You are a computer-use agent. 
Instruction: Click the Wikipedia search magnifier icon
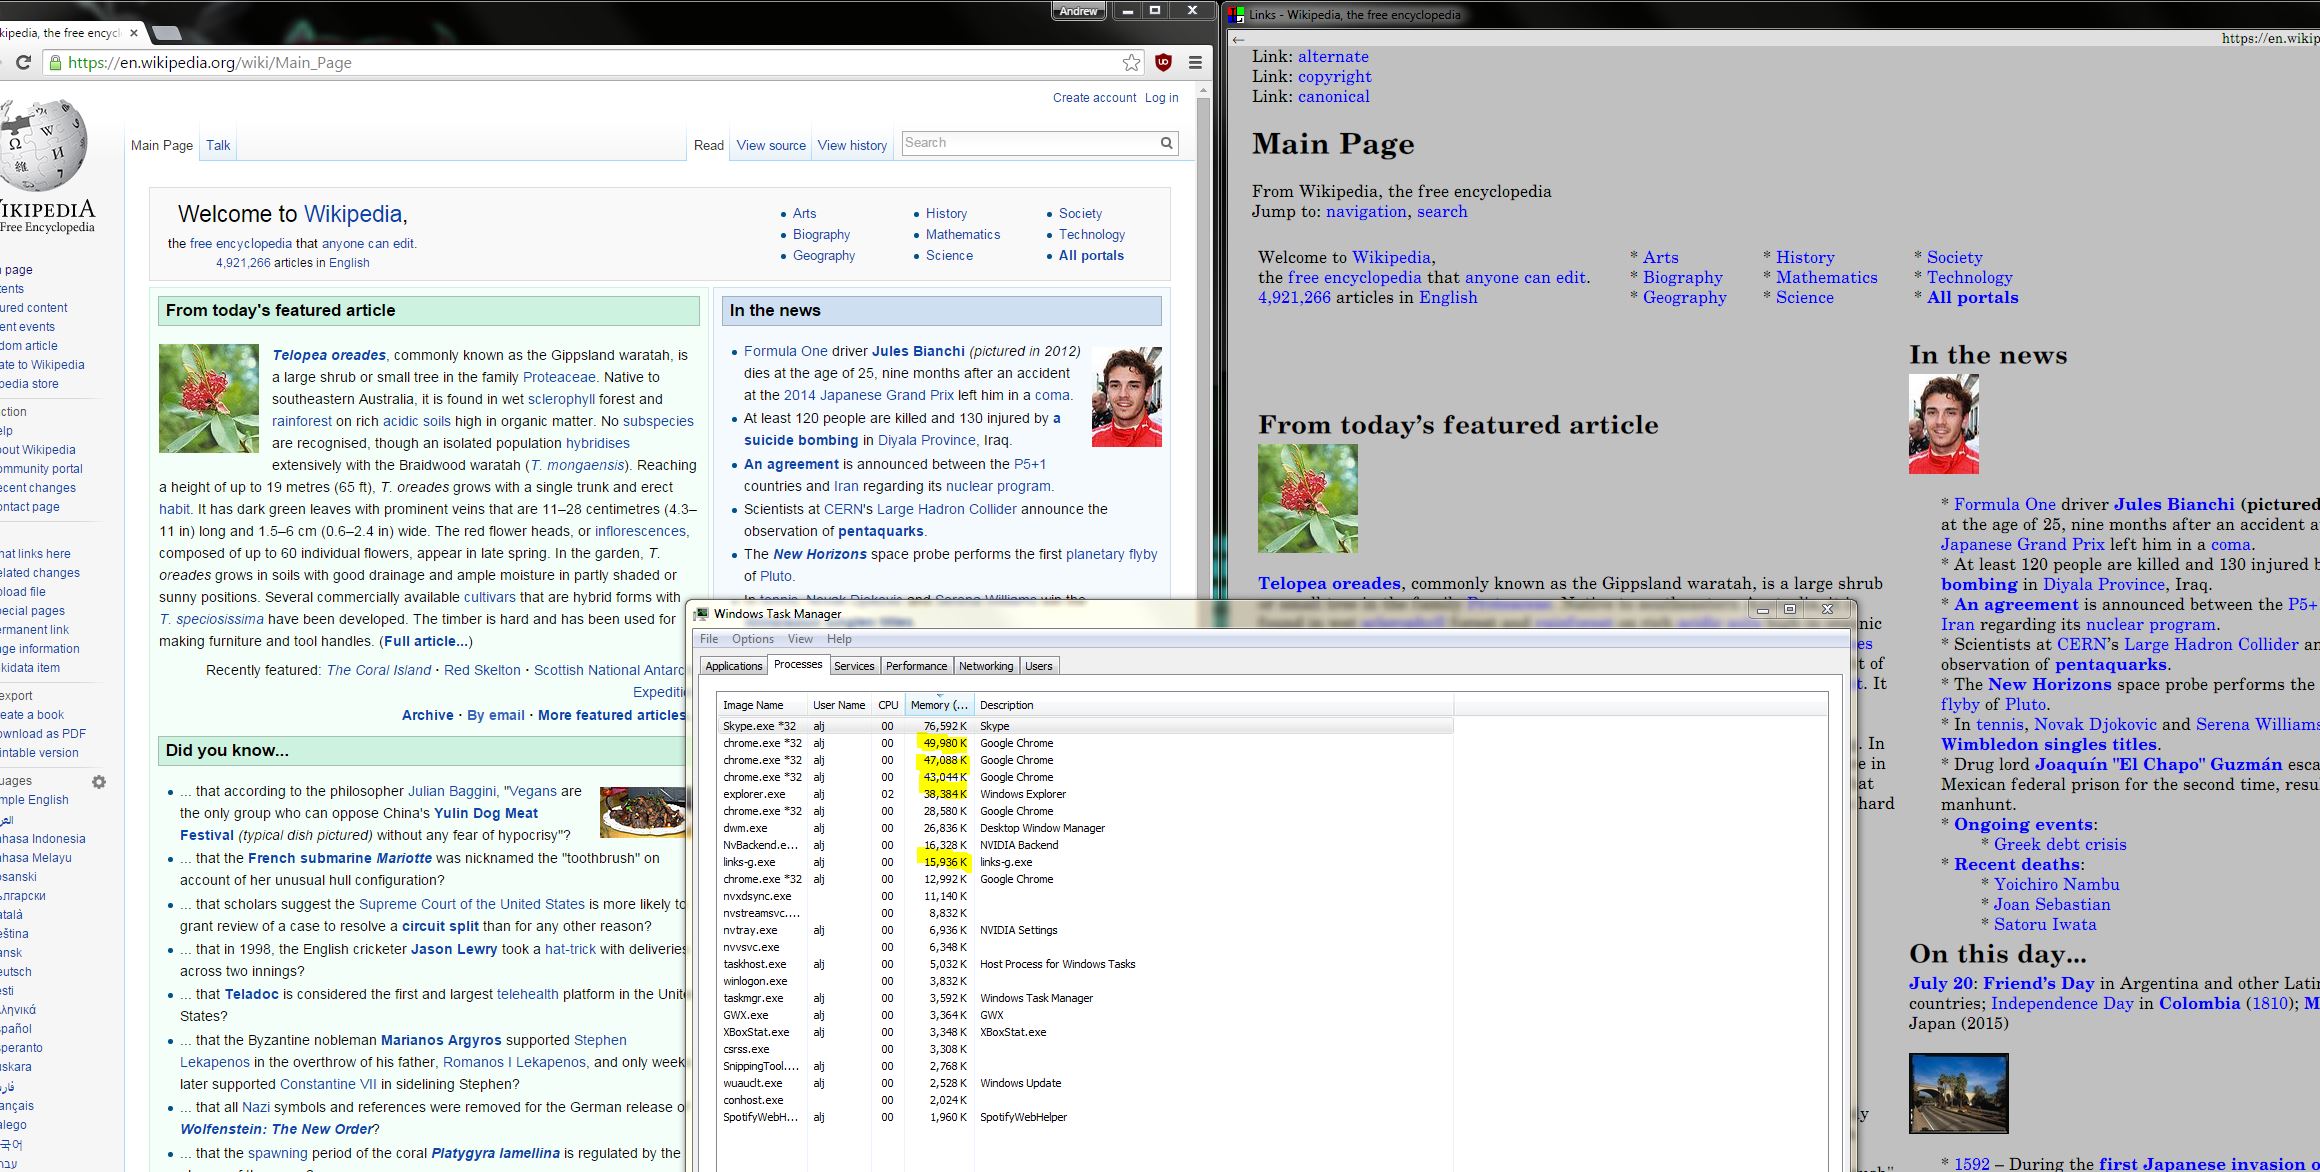1166,143
